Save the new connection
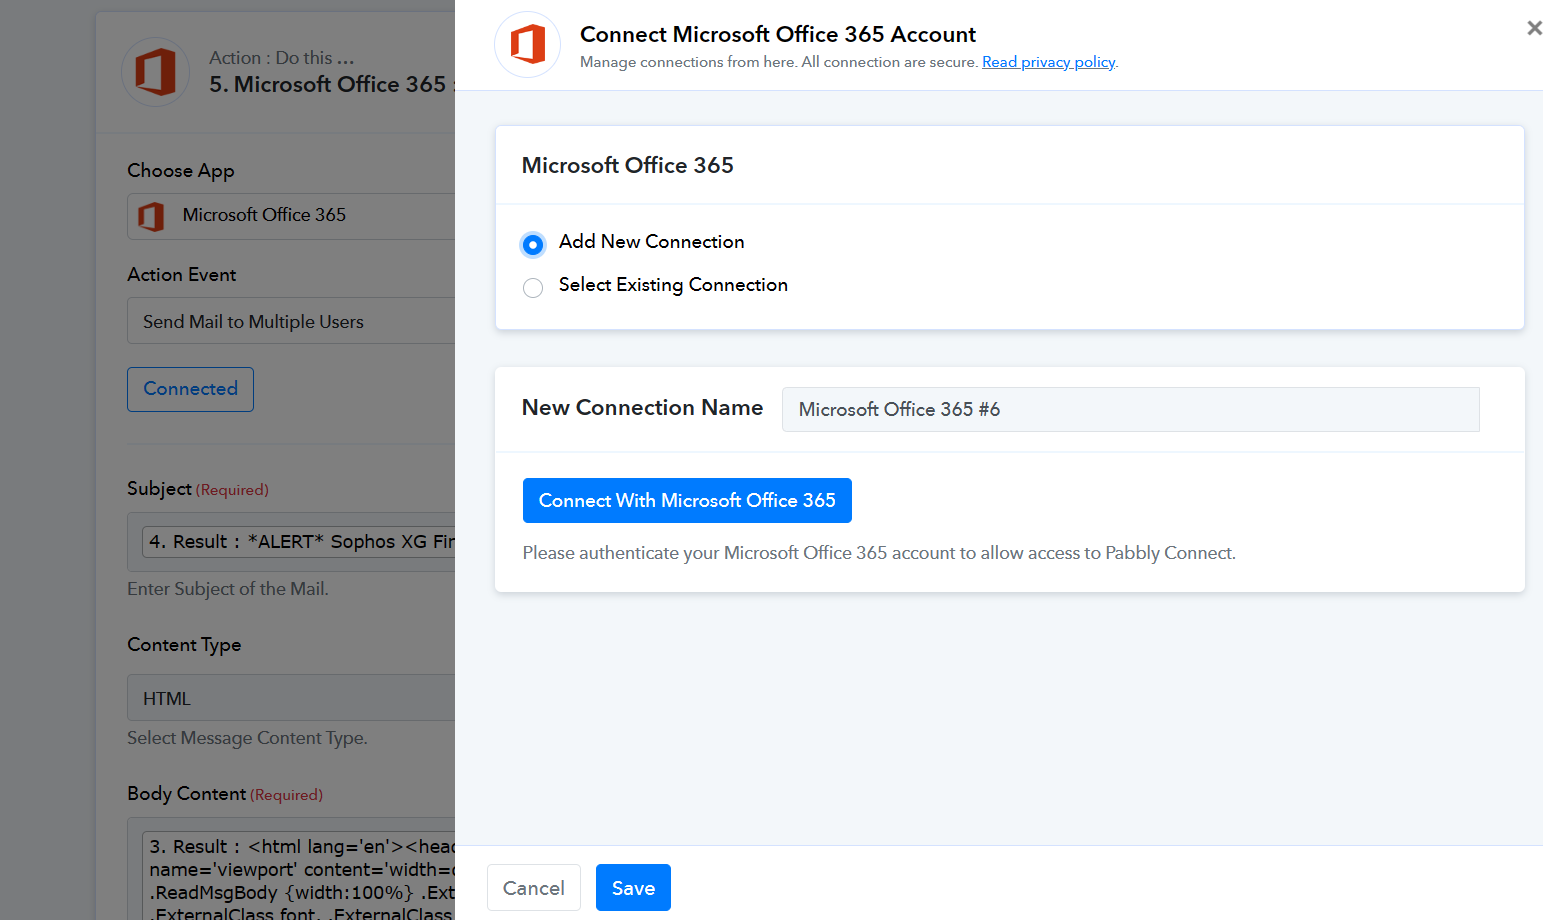The image size is (1543, 920). pos(633,888)
